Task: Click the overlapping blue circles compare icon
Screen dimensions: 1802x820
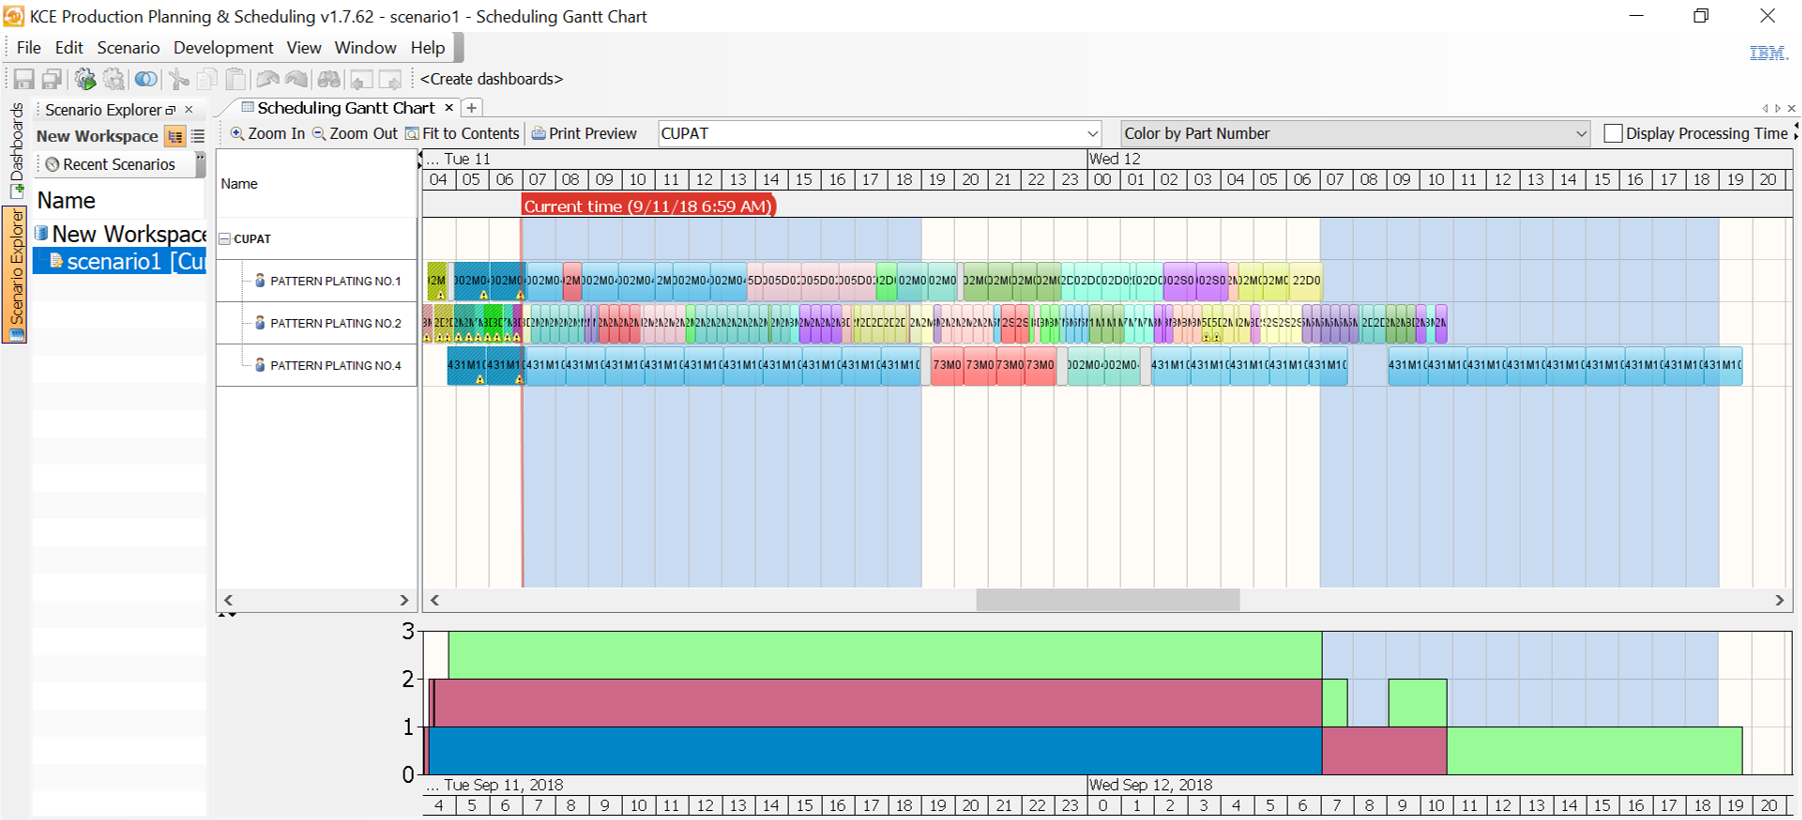Action: click(x=146, y=79)
